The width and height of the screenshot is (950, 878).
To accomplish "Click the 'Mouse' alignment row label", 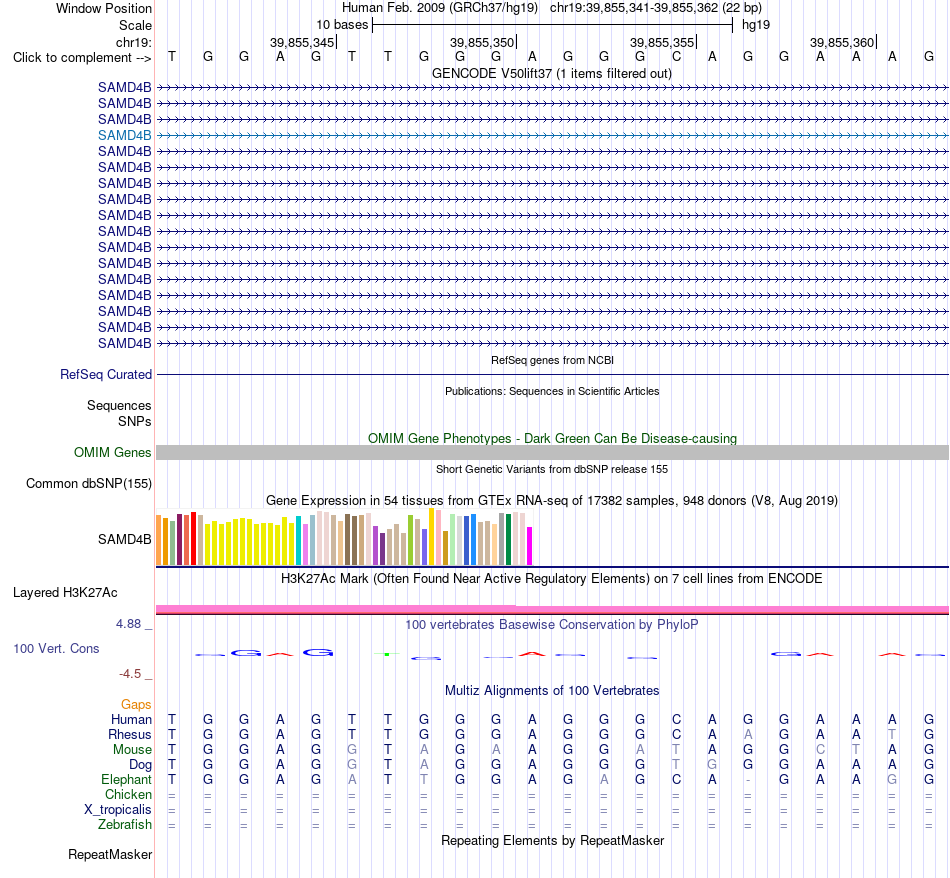I will click(x=132, y=750).
